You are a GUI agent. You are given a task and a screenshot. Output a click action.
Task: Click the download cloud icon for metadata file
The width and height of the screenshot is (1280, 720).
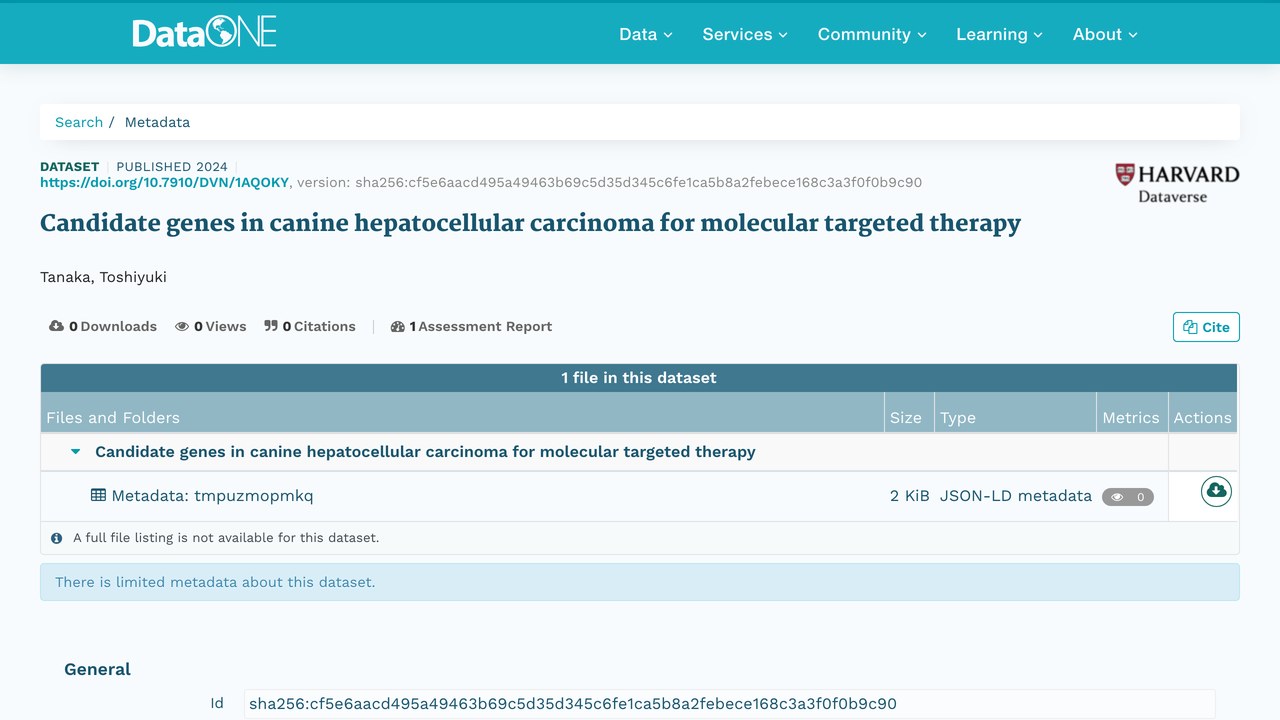(x=1216, y=491)
